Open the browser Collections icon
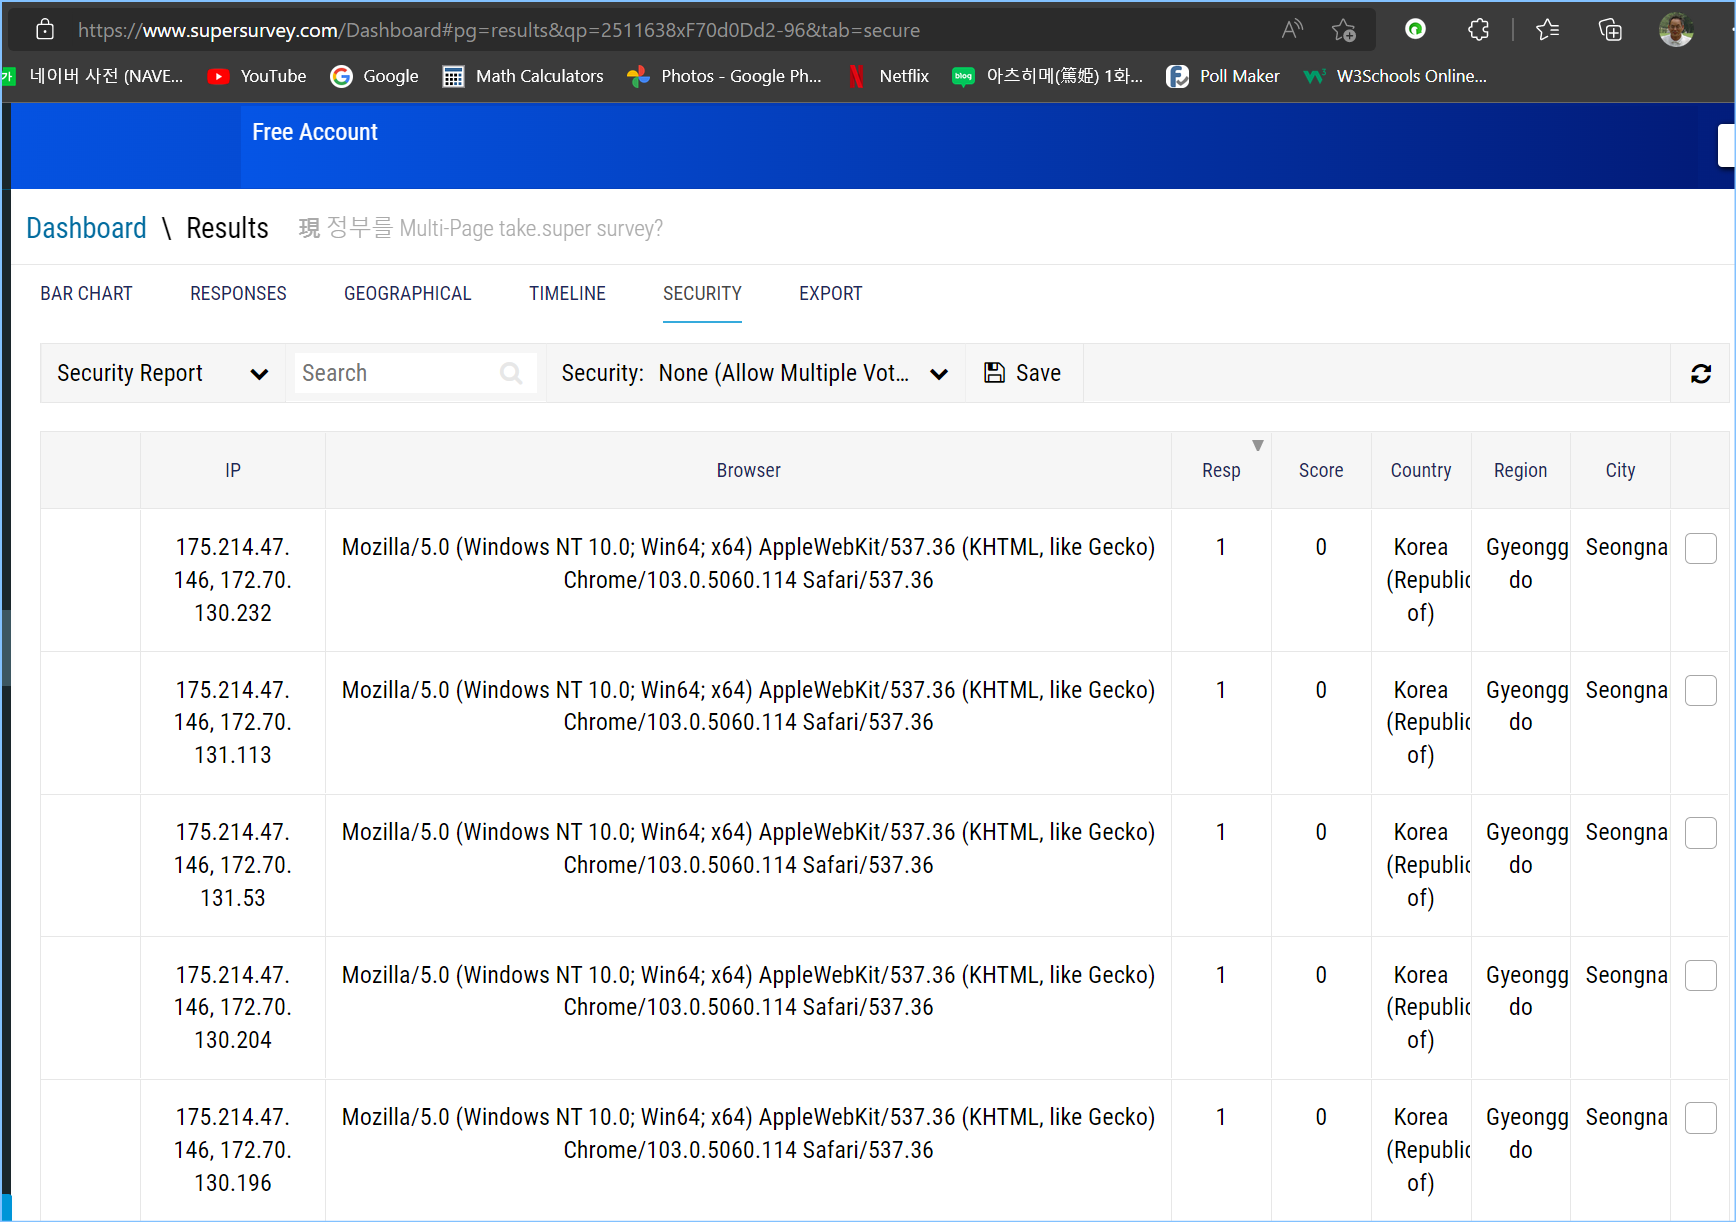 point(1610,30)
